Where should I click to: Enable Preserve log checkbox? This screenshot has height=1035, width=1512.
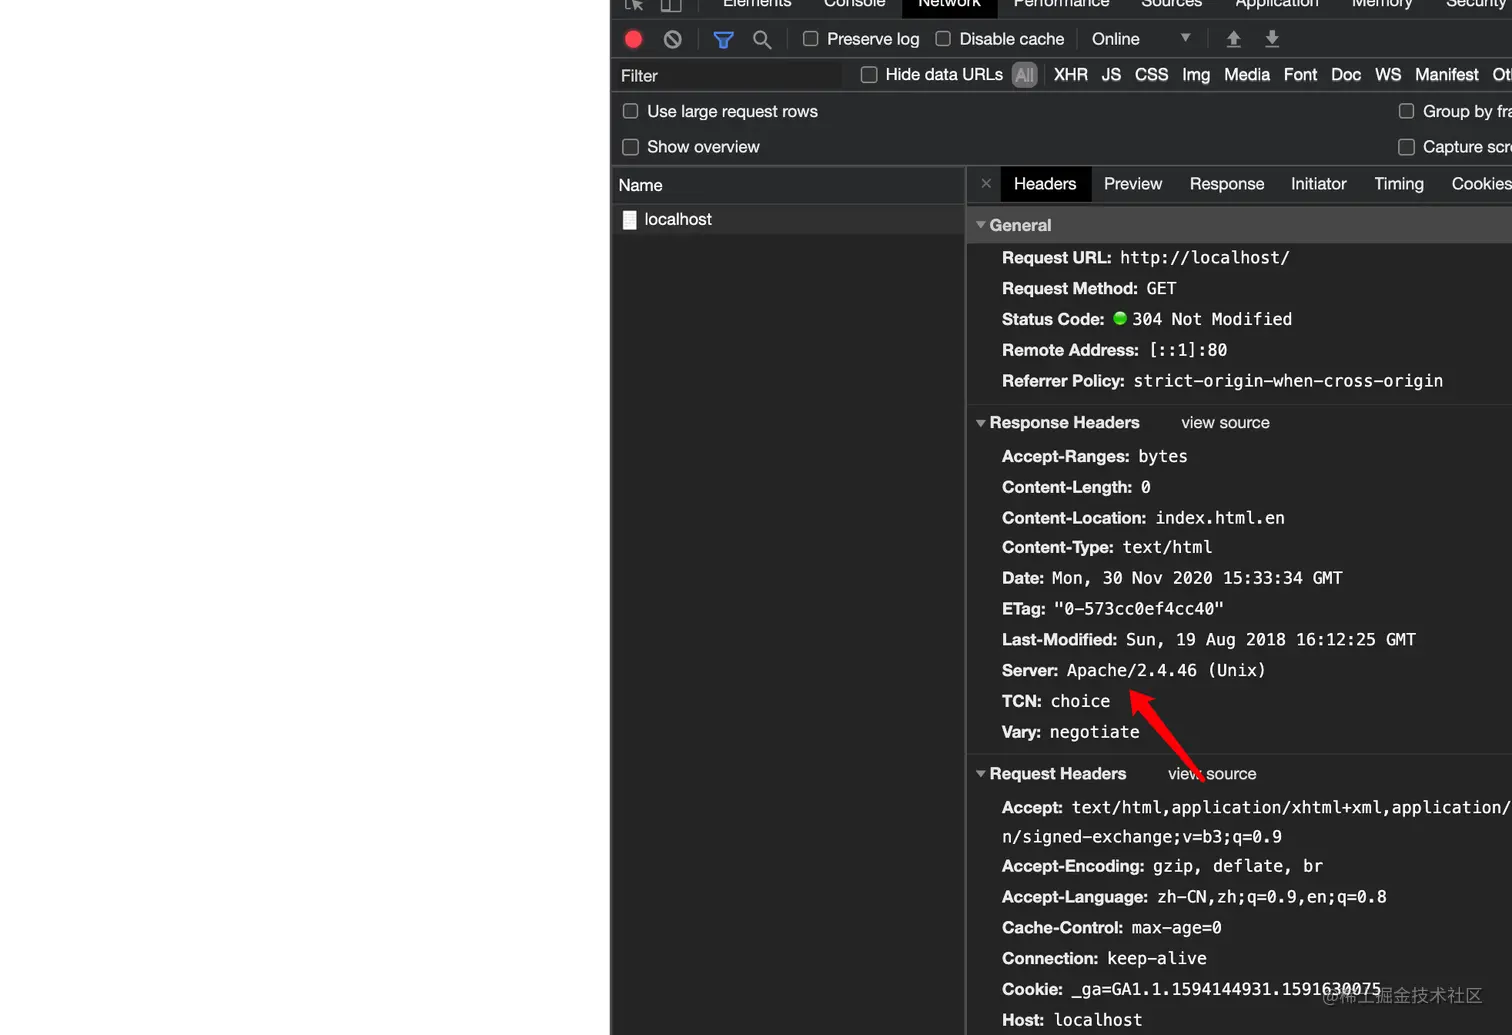pyautogui.click(x=810, y=39)
